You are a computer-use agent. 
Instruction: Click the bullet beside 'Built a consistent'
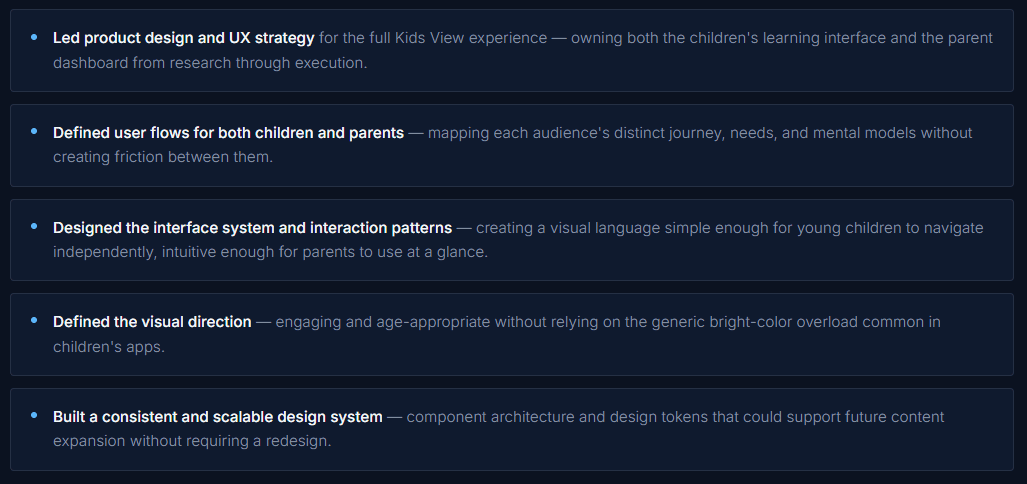click(34, 416)
